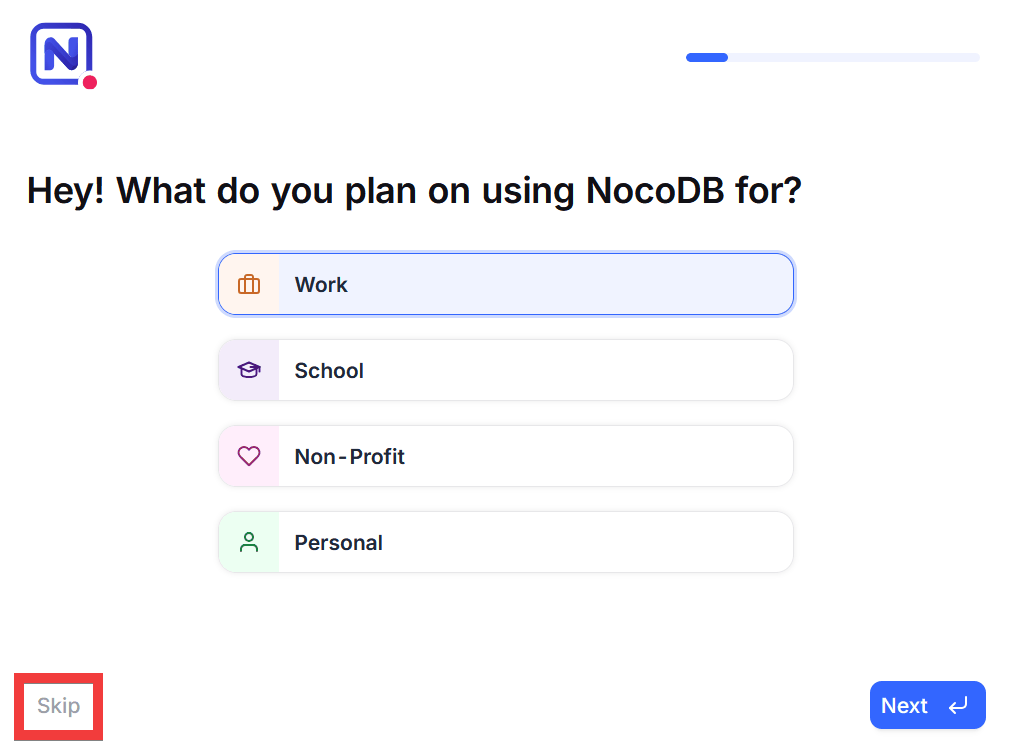This screenshot has width=1027, height=749.
Task: Click the Personal text label
Action: pyautogui.click(x=339, y=543)
